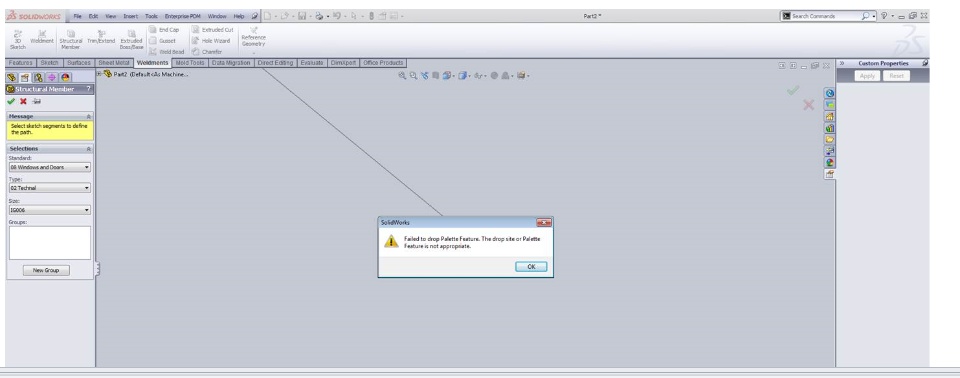Cancel with viewport corner red X
This screenshot has height=378, width=960.
808,105
